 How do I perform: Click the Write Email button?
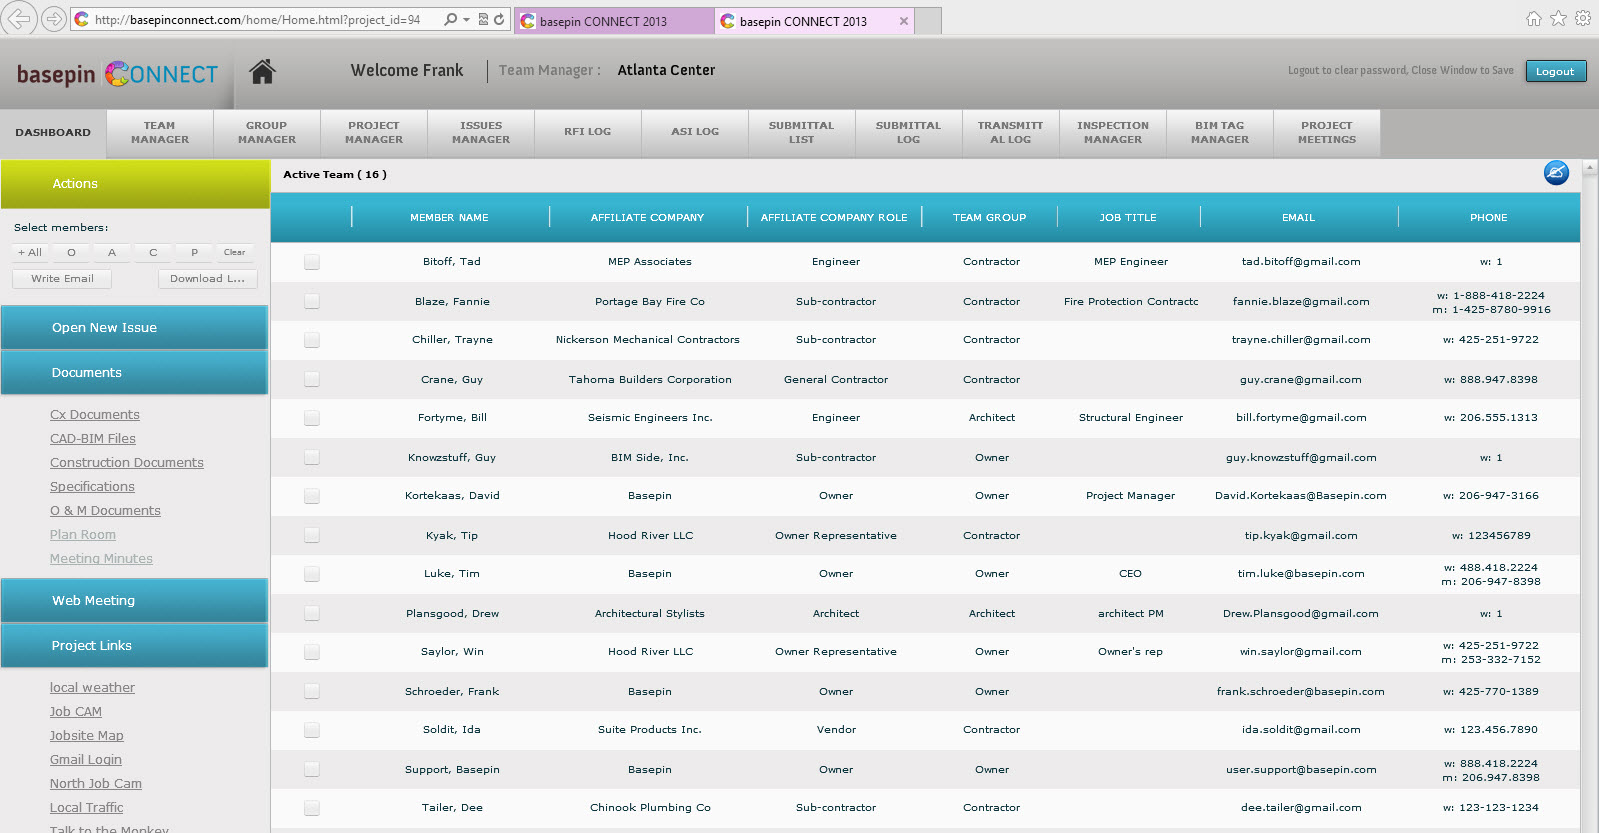62,279
